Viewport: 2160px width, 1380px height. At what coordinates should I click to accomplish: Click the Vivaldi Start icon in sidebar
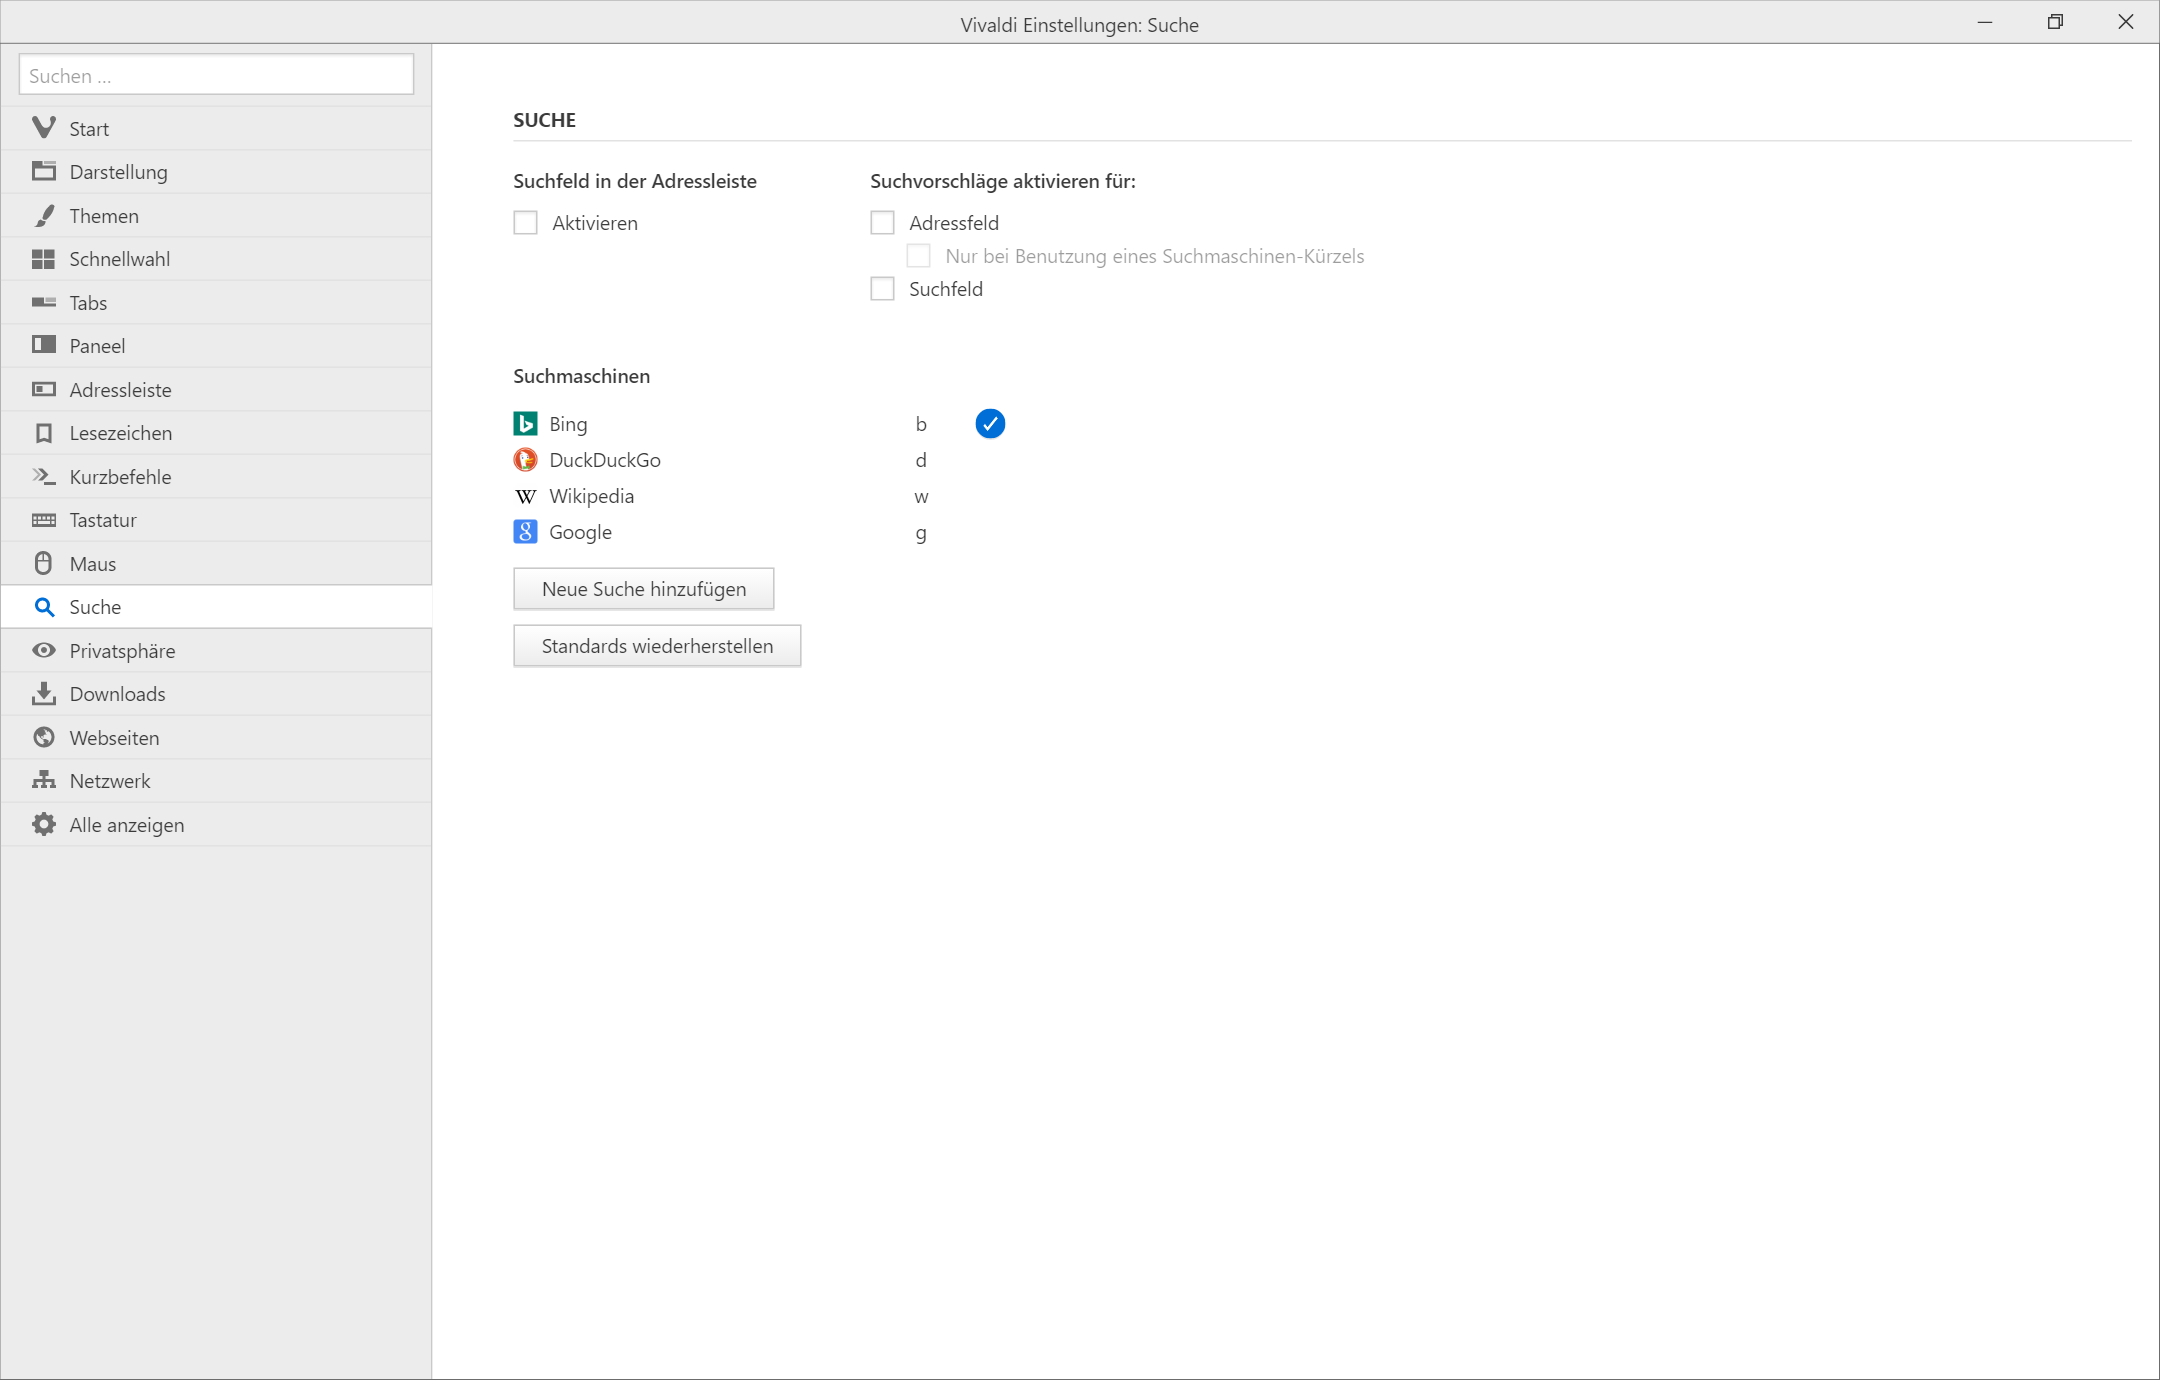pyautogui.click(x=43, y=128)
